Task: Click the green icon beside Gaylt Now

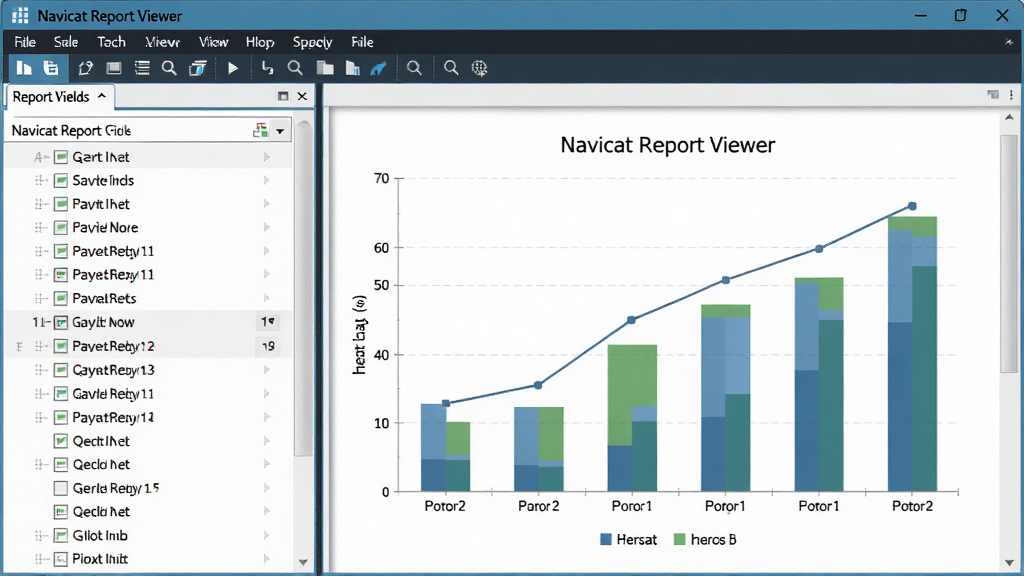Action: click(x=61, y=322)
